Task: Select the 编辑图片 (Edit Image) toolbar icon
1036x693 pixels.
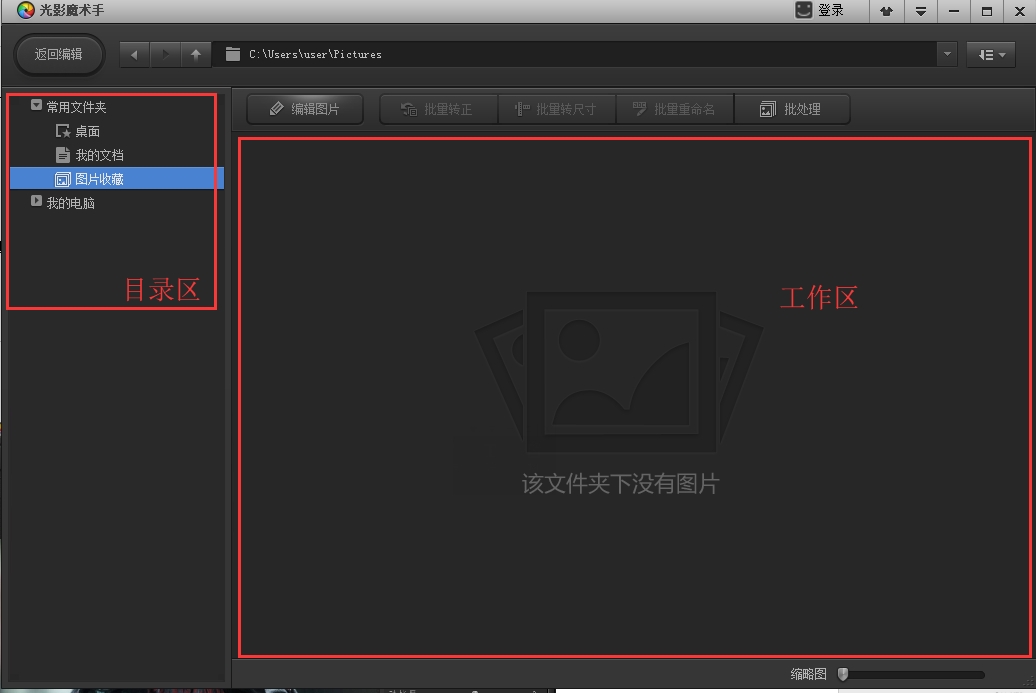Action: click(x=304, y=109)
